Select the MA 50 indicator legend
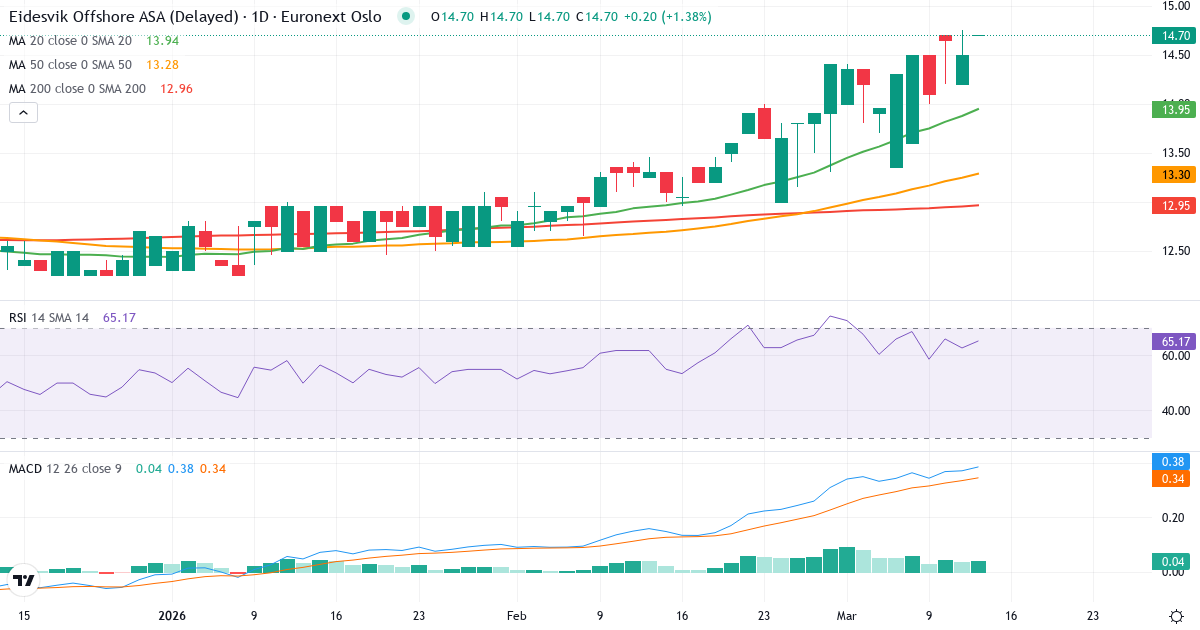 [70, 65]
